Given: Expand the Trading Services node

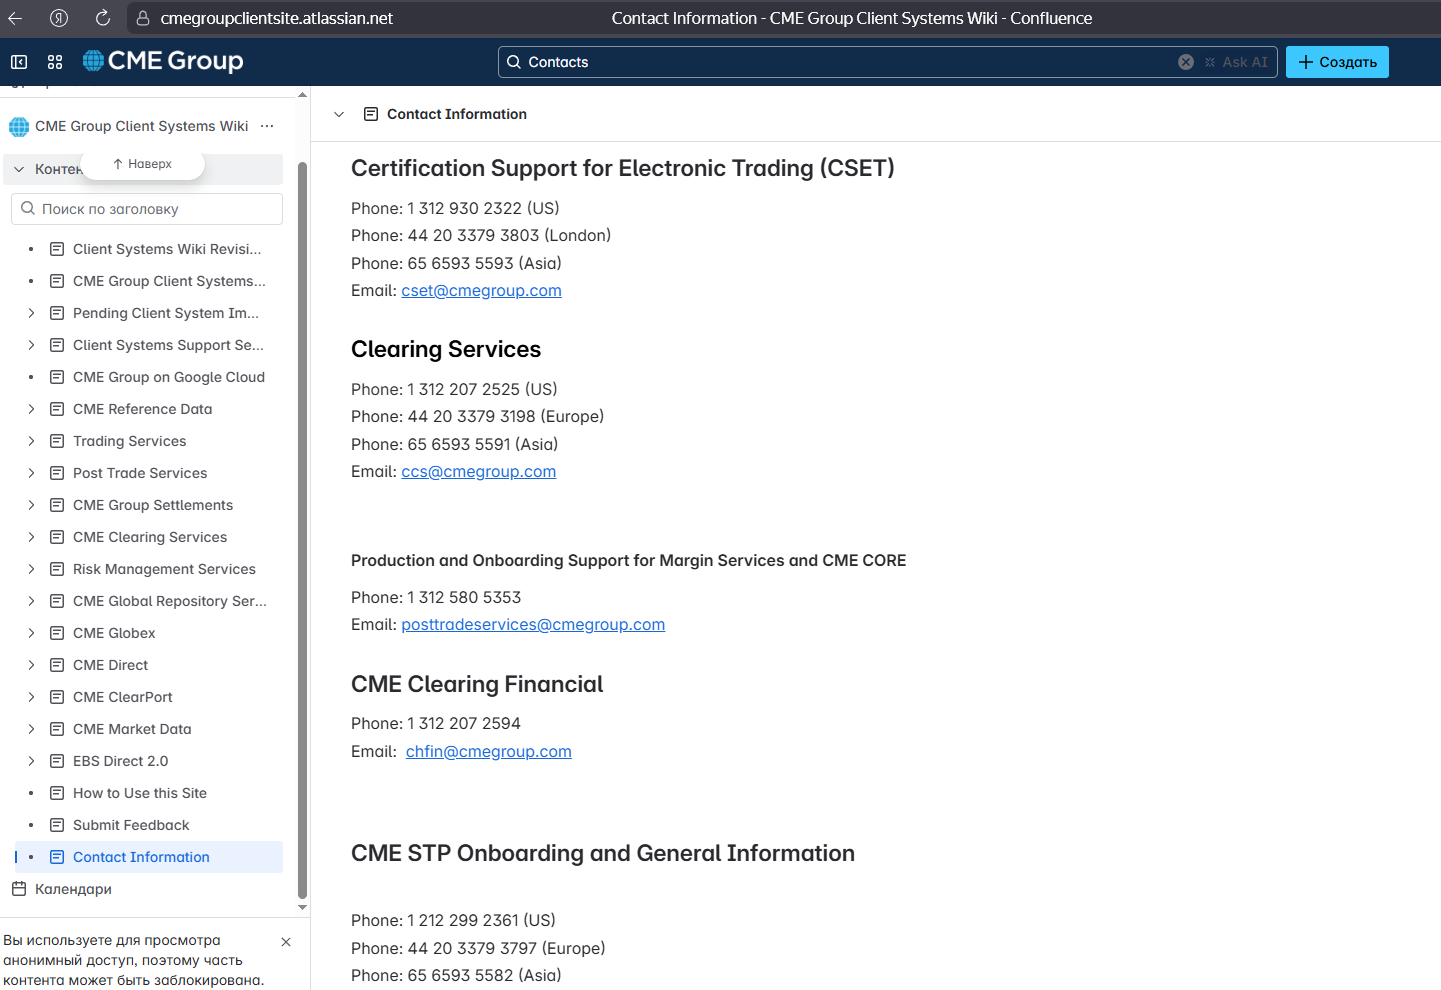Looking at the screenshot, I should [x=31, y=441].
